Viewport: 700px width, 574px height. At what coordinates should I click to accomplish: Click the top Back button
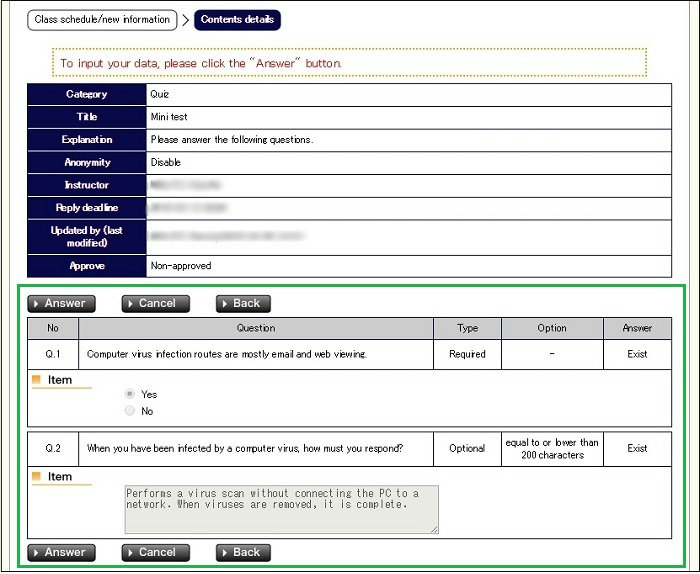point(243,304)
